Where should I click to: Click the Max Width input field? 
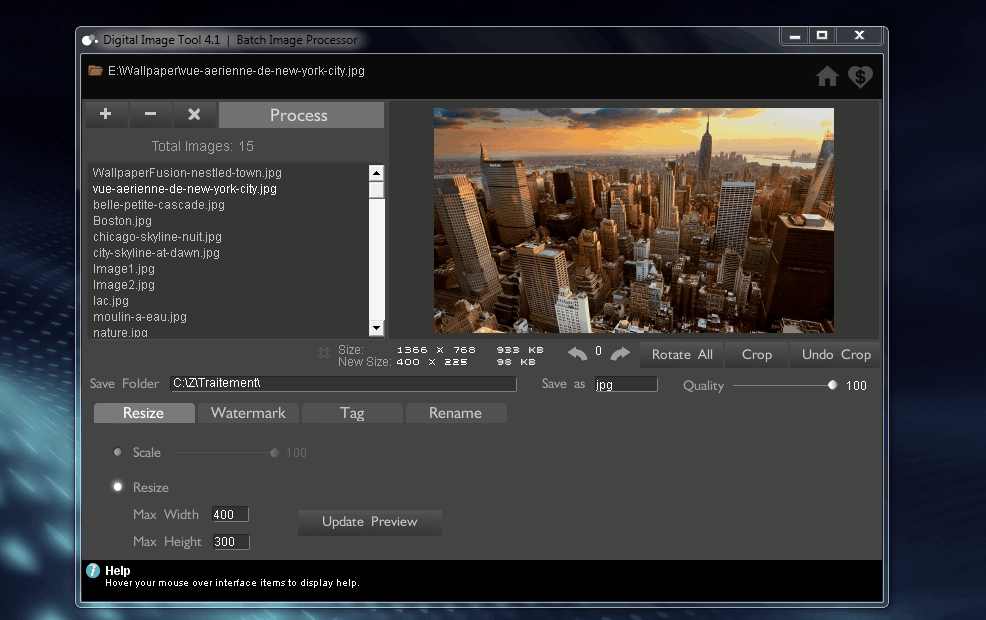tap(230, 514)
